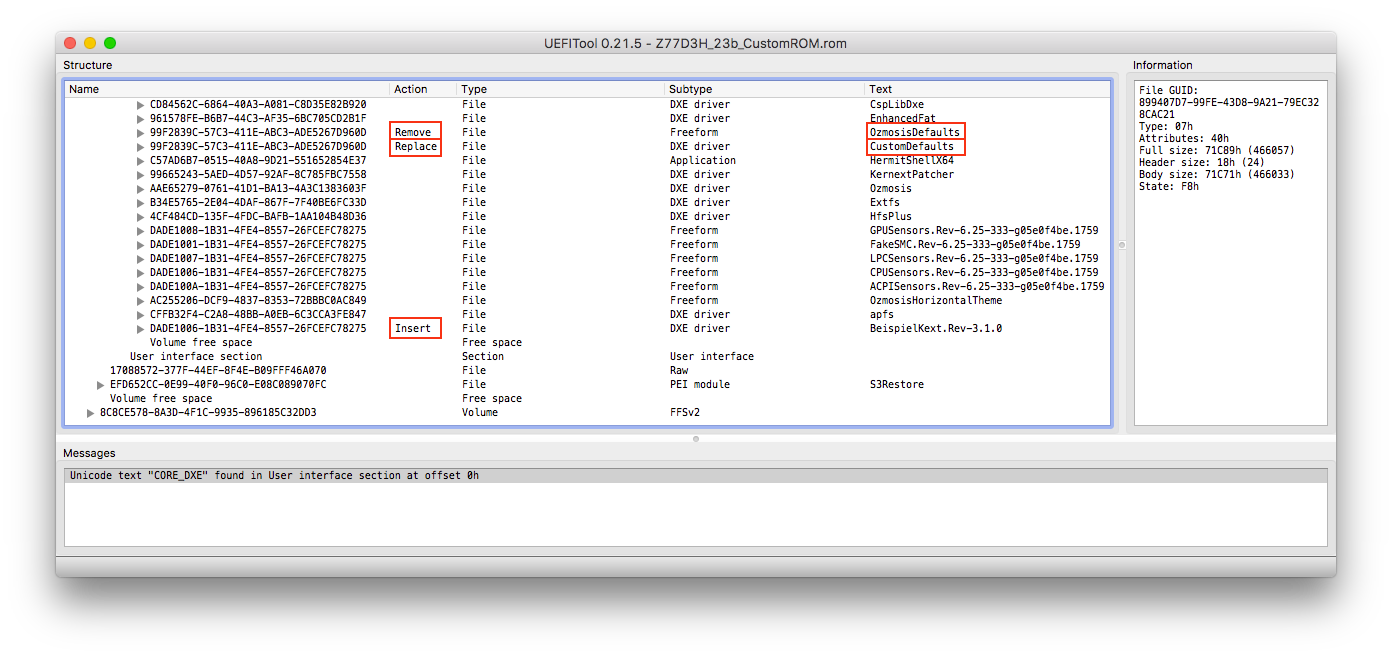Select the 8C8CE578-8A3D-4F1C-9935-896185C32DD3 volume
Viewport: 1392px width, 657px height.
point(208,412)
